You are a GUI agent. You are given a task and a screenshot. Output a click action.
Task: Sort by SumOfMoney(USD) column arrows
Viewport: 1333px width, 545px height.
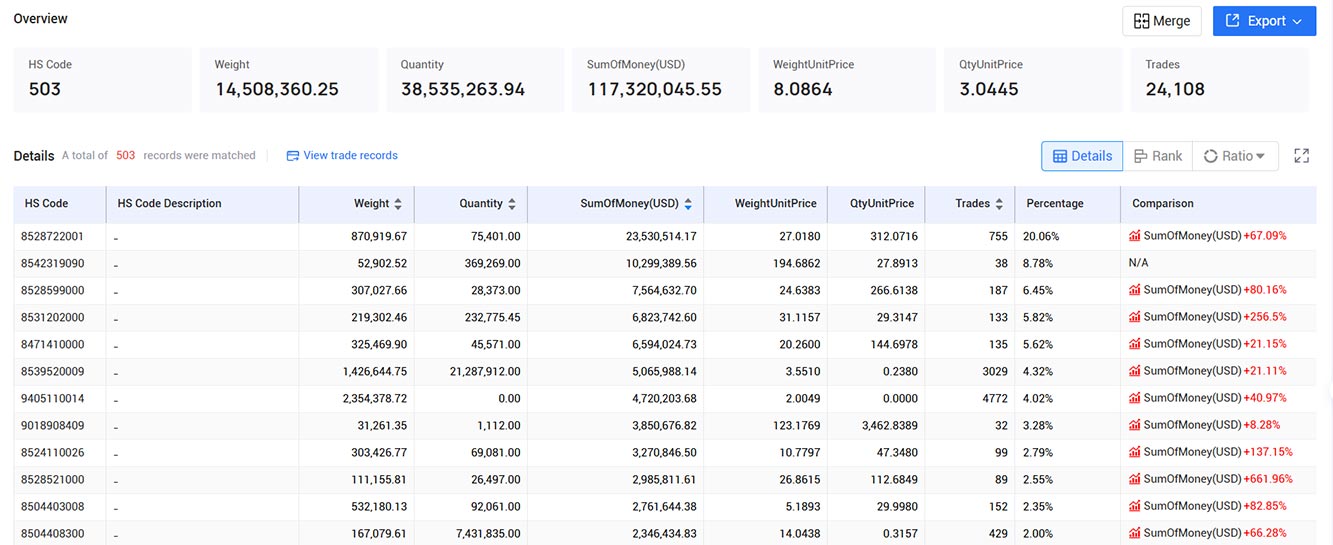click(x=688, y=204)
